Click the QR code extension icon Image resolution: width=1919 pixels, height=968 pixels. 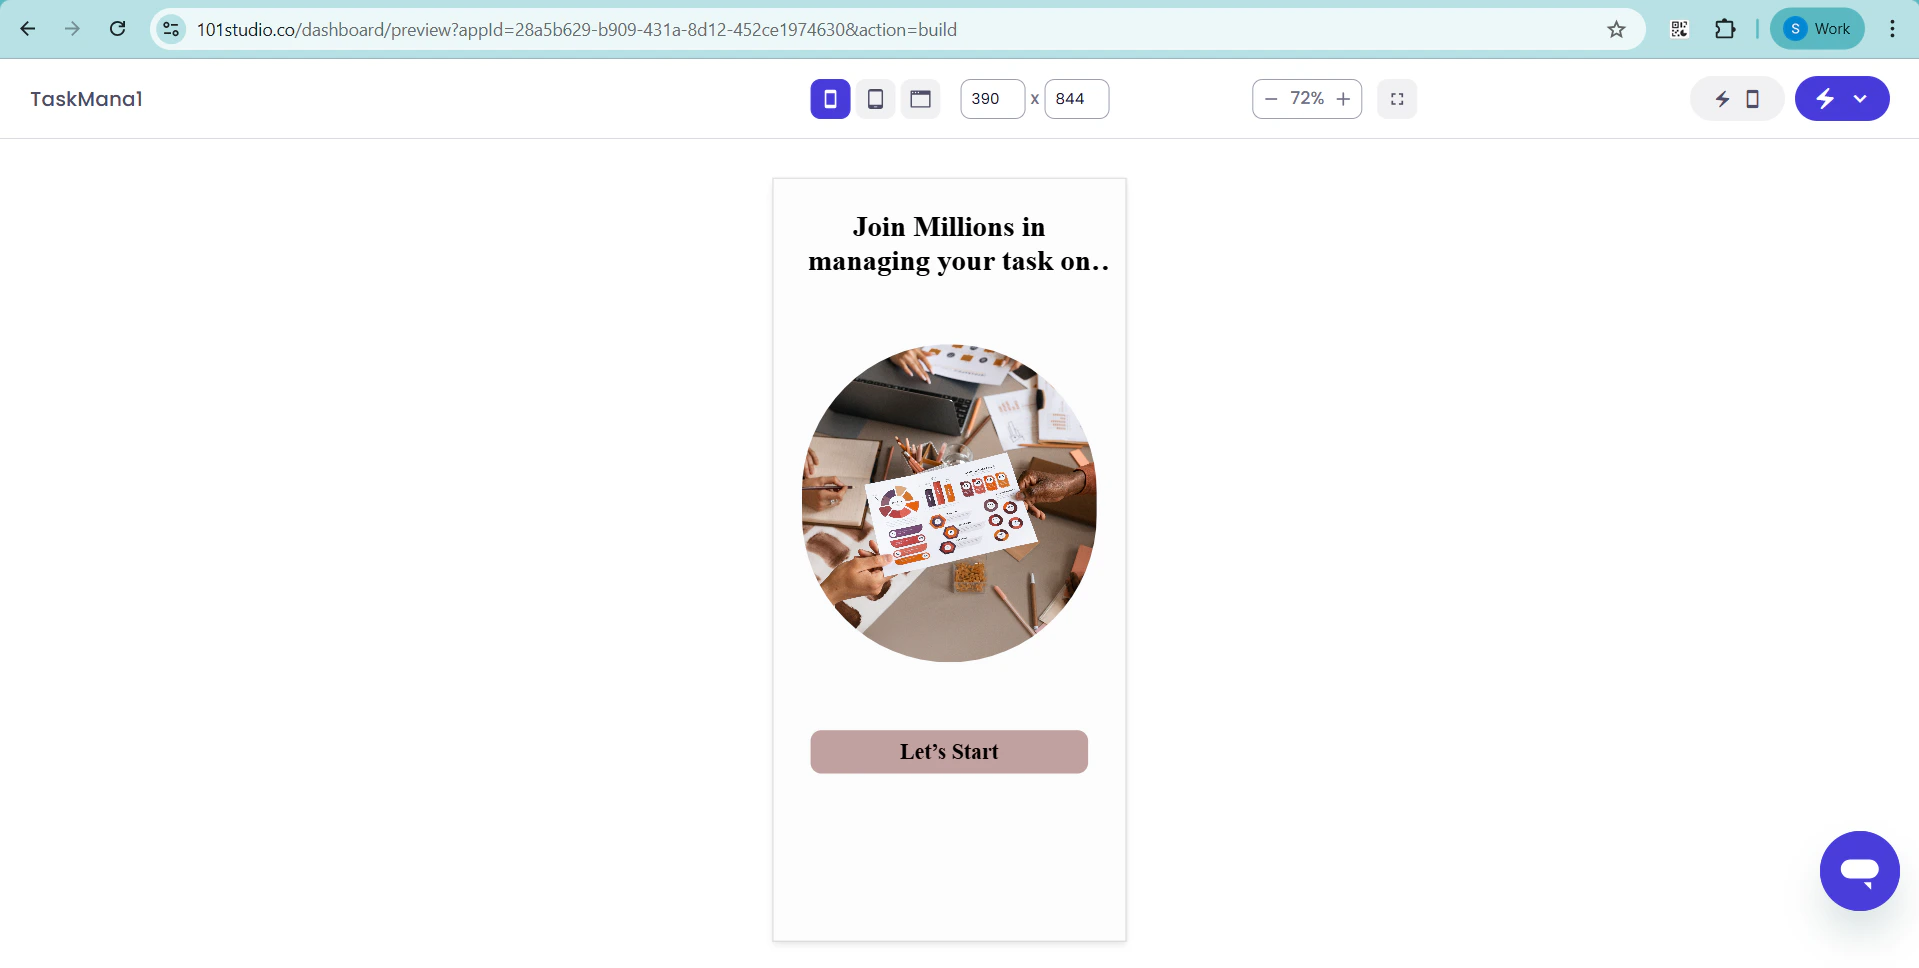pos(1680,29)
